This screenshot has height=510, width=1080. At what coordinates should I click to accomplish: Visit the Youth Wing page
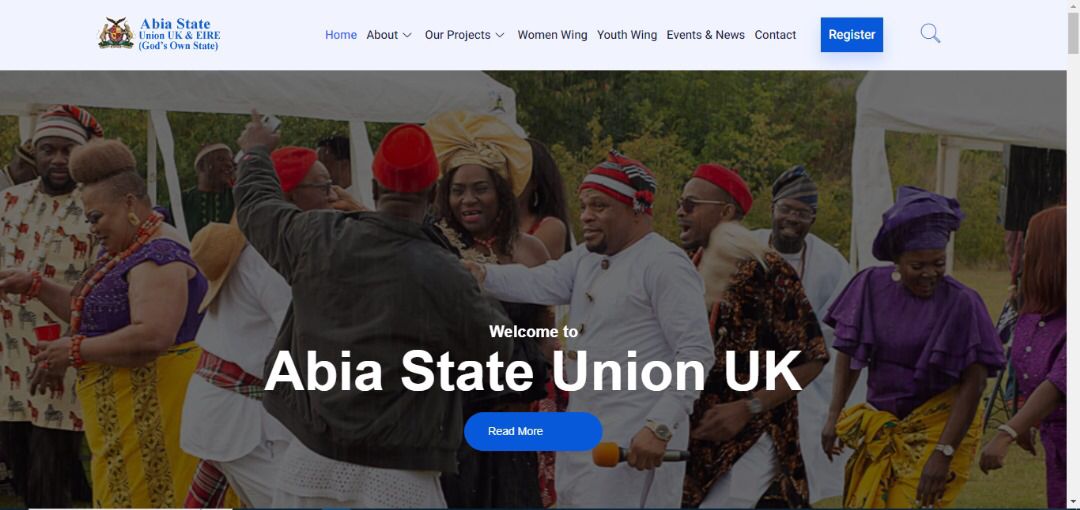tap(627, 34)
